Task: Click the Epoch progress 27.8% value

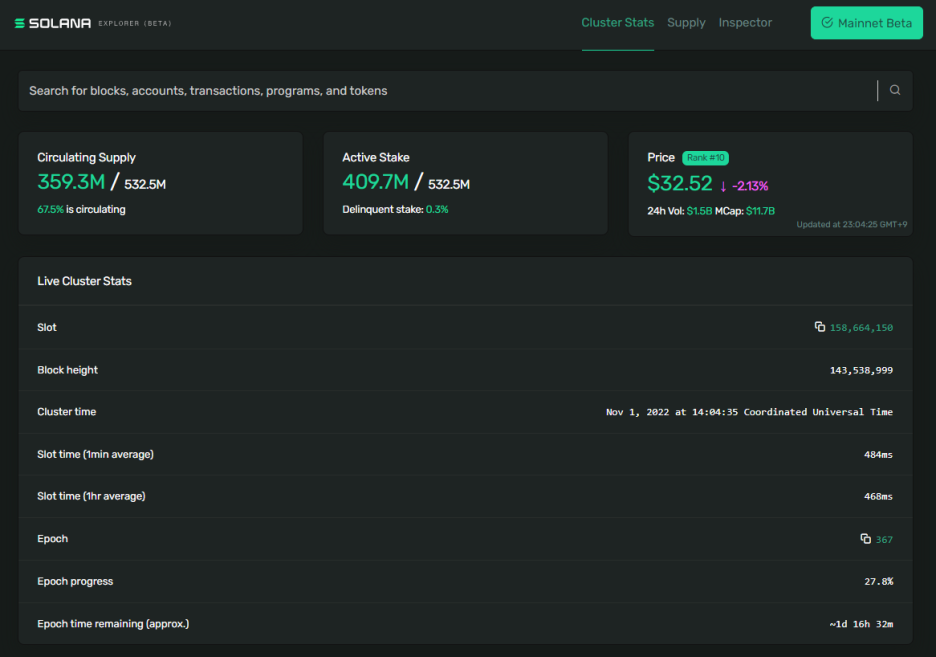Action: pyautogui.click(x=879, y=582)
